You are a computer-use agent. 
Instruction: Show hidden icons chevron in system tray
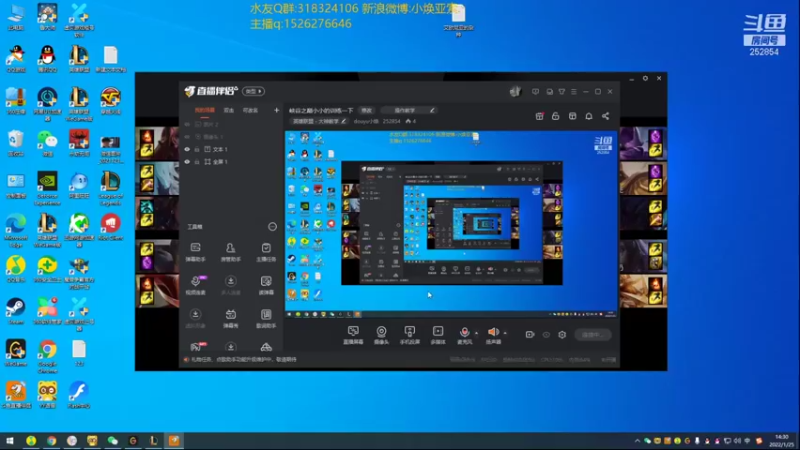coord(637,441)
